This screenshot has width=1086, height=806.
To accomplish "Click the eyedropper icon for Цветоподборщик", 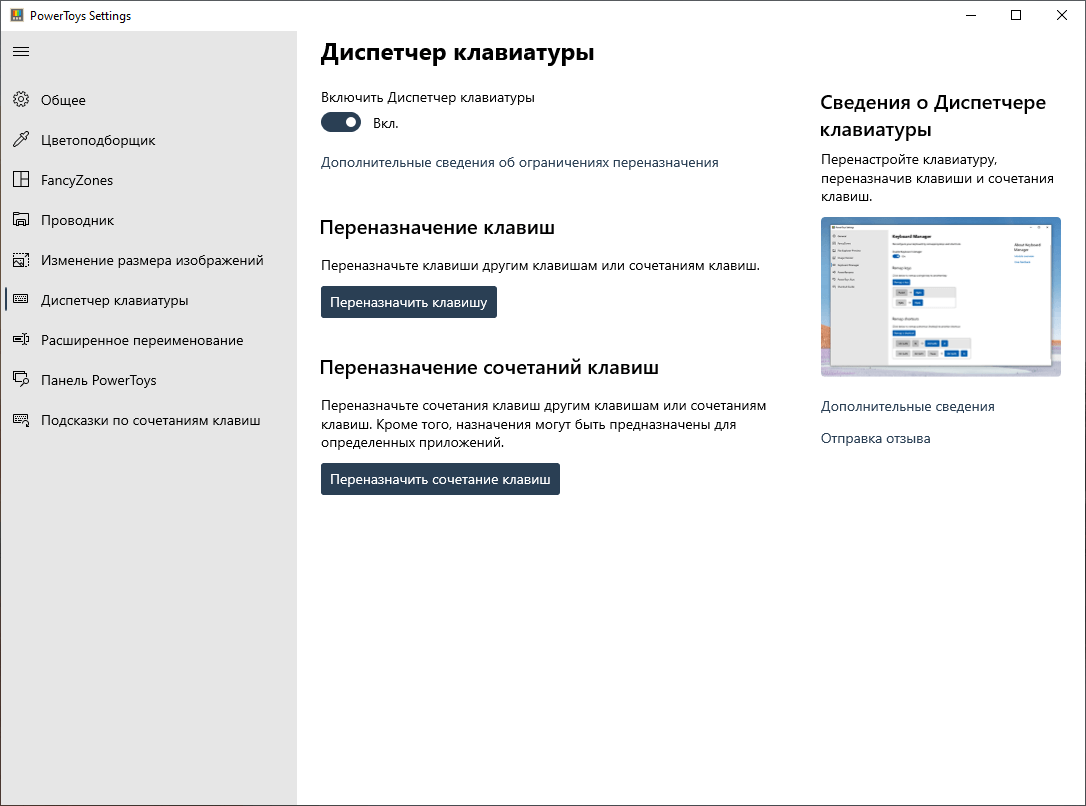I will tap(21, 139).
